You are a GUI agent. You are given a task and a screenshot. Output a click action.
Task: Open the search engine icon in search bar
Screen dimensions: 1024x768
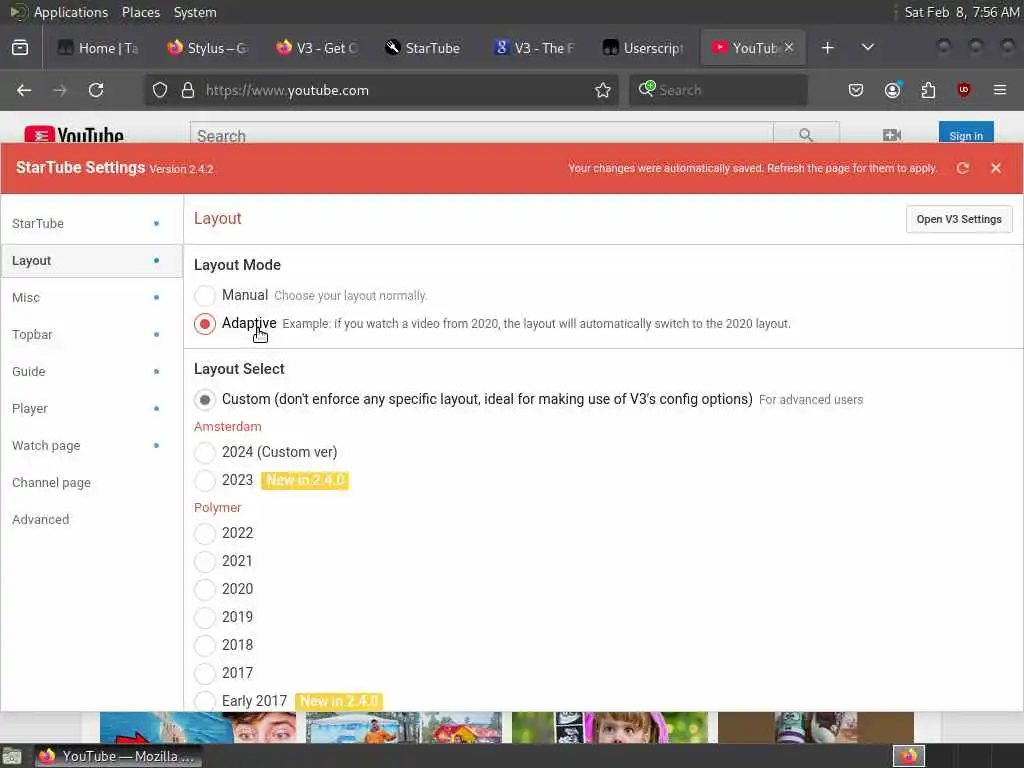tap(647, 89)
